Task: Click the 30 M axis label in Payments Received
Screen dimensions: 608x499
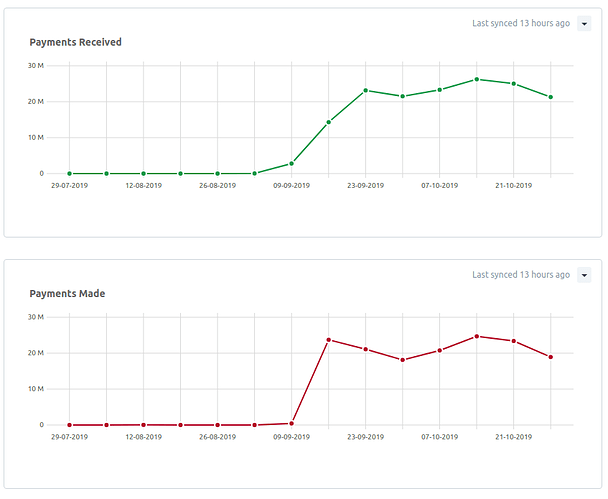Action: point(36,66)
